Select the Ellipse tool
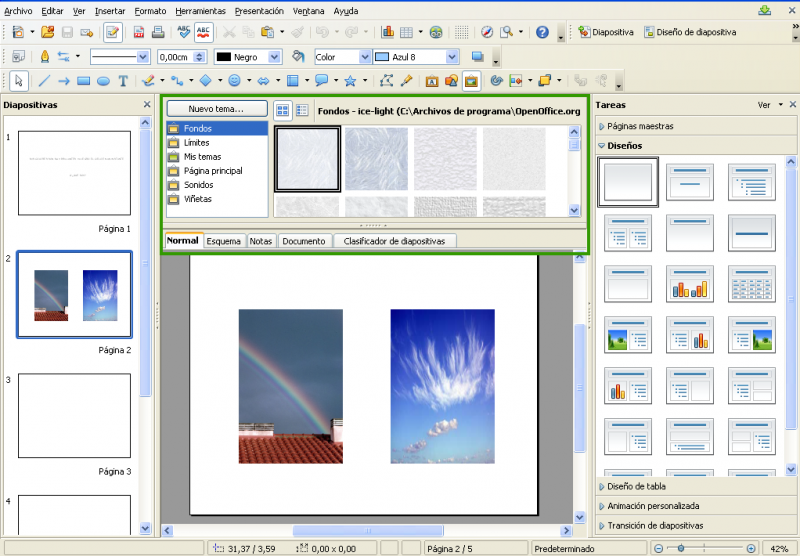Image resolution: width=800 pixels, height=556 pixels. coord(104,81)
